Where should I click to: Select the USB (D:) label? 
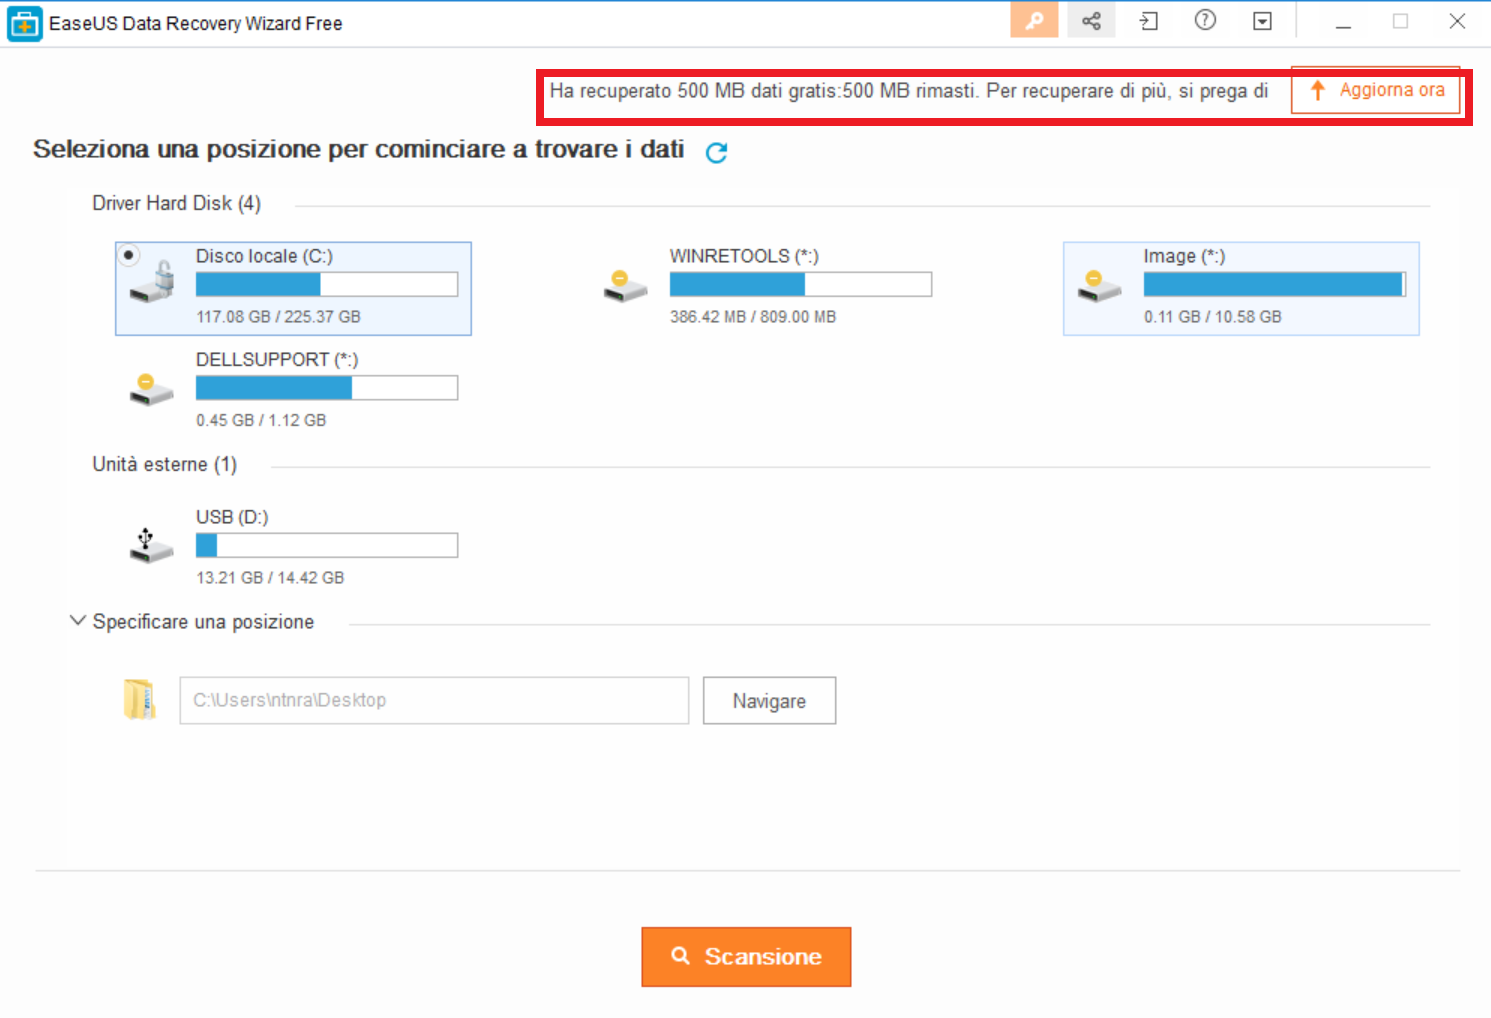pyautogui.click(x=232, y=517)
